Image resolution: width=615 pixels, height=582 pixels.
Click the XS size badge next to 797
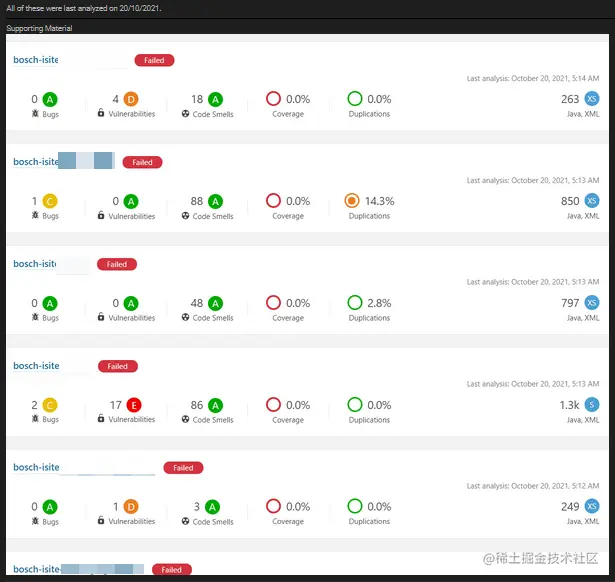[x=592, y=302]
